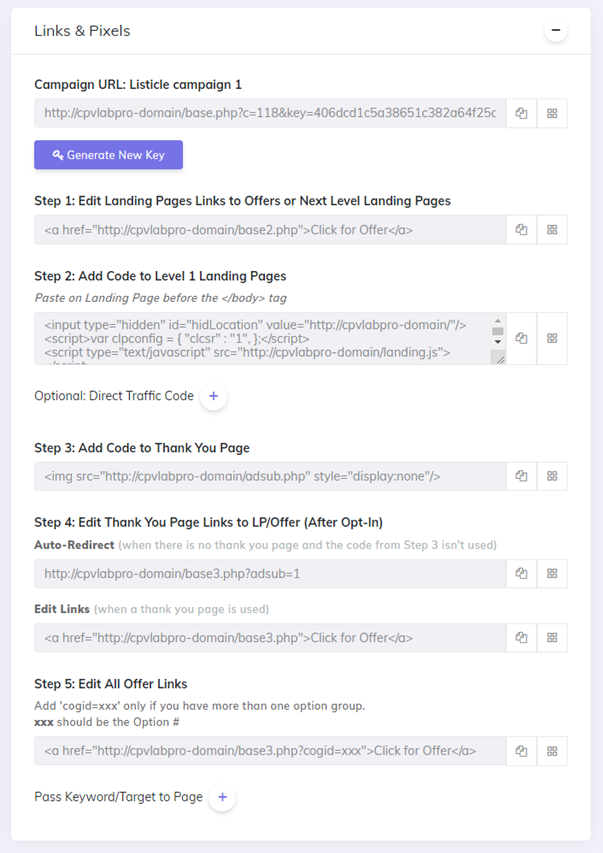The width and height of the screenshot is (603, 853).
Task: Click the 'Edit Links' label text
Action: (x=61, y=609)
